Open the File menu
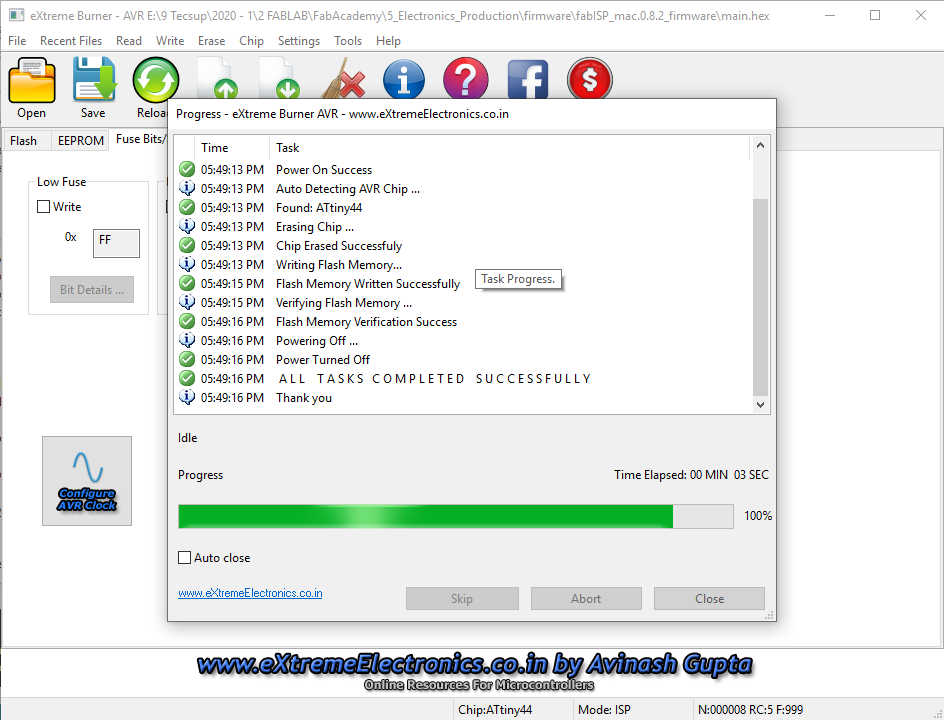 17,41
